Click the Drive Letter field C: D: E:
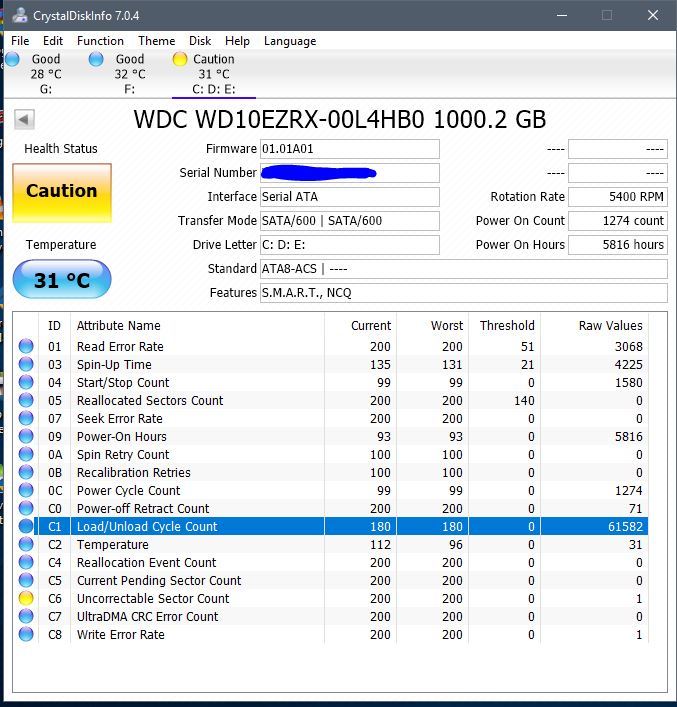 pyautogui.click(x=350, y=245)
